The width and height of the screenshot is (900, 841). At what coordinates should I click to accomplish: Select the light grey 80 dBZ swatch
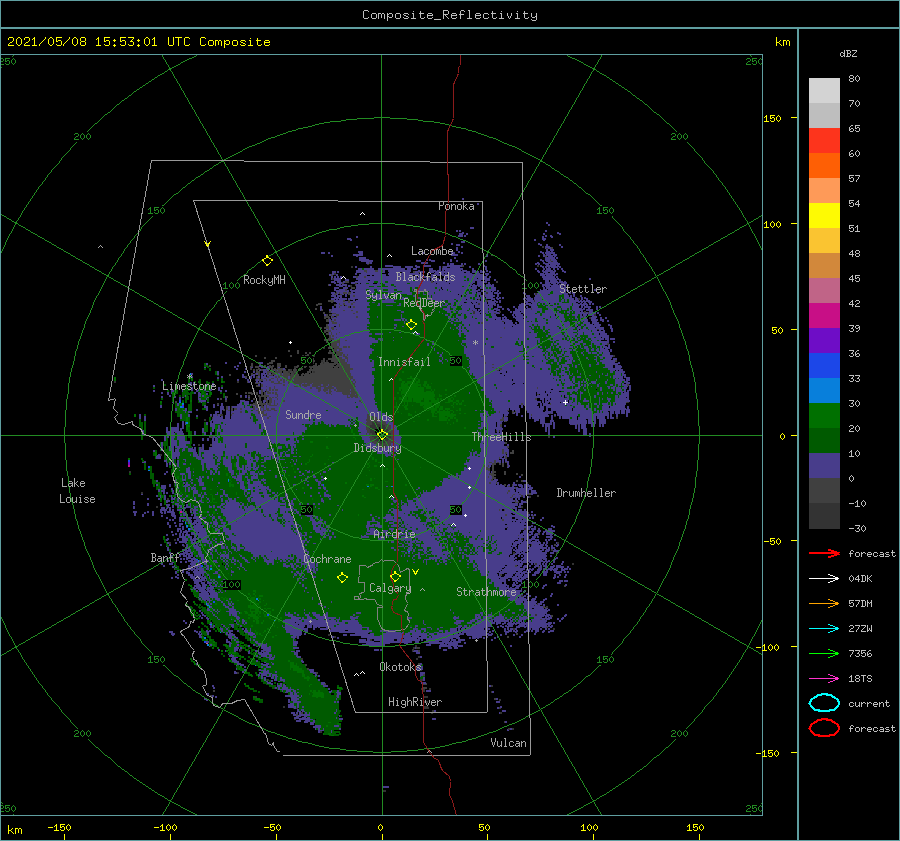coord(824,90)
